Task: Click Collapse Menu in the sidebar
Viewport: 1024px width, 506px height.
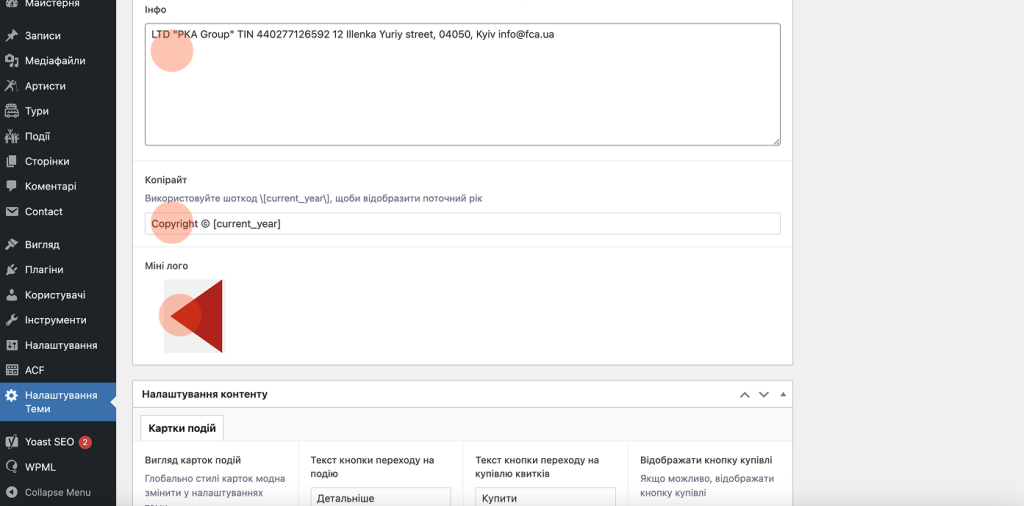Action: 57,492
